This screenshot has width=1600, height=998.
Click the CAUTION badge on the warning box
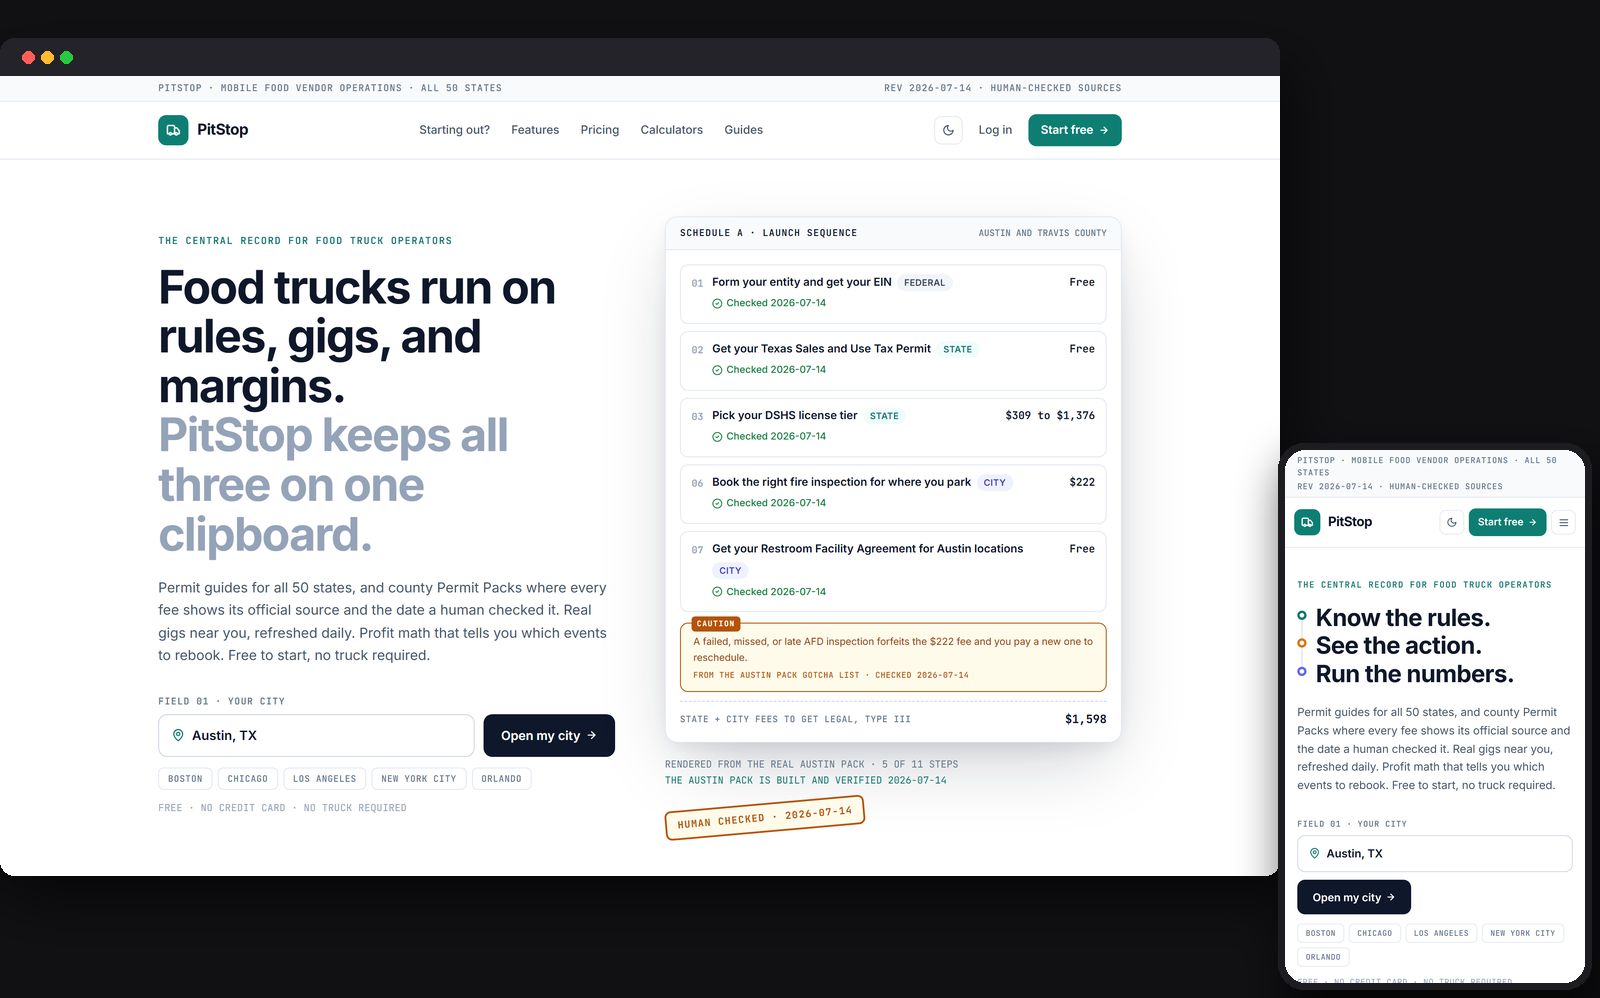point(715,624)
